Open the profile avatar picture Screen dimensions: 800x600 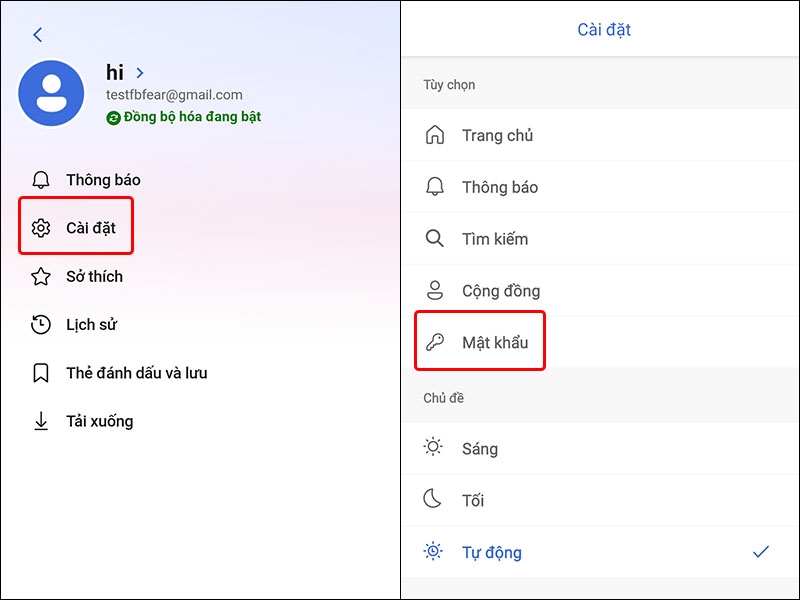[x=52, y=93]
